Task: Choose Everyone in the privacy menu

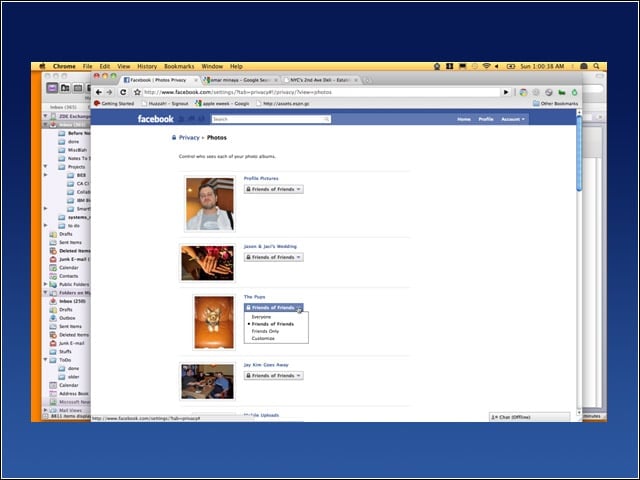Action: click(261, 317)
